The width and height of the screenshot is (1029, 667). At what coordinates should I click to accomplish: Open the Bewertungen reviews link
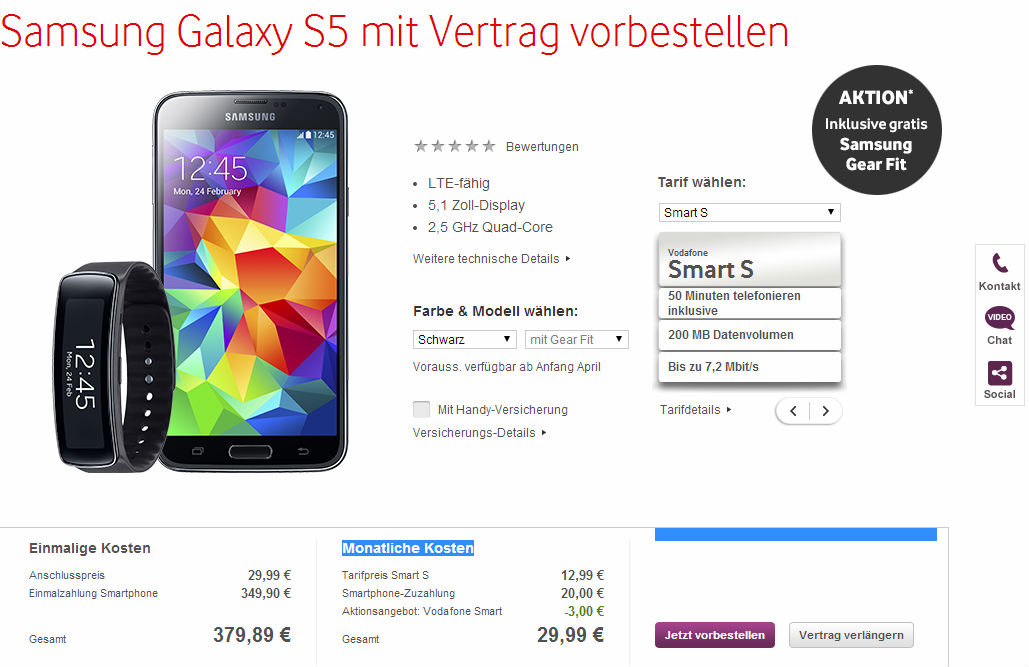coord(542,146)
